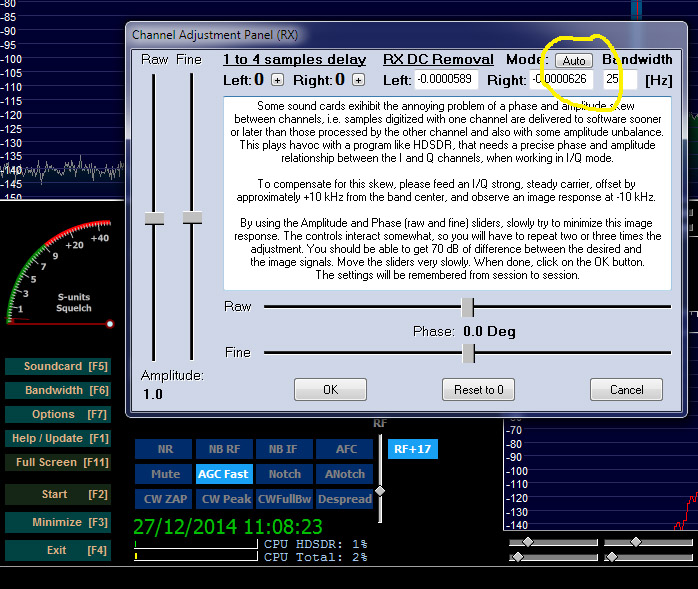The image size is (698, 589).
Task: Adjust the Fine amplitude vertical slider
Action: pyautogui.click(x=192, y=218)
